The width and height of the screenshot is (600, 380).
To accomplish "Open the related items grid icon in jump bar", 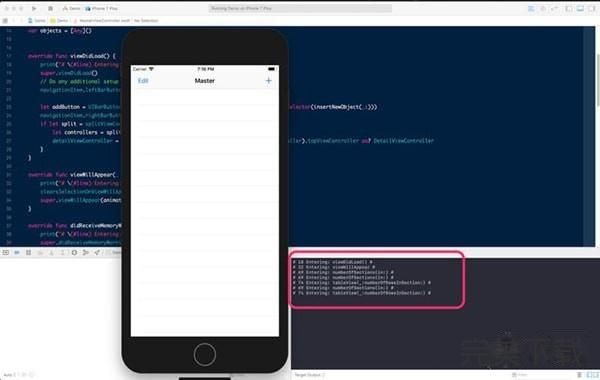I will click(x=5, y=21).
